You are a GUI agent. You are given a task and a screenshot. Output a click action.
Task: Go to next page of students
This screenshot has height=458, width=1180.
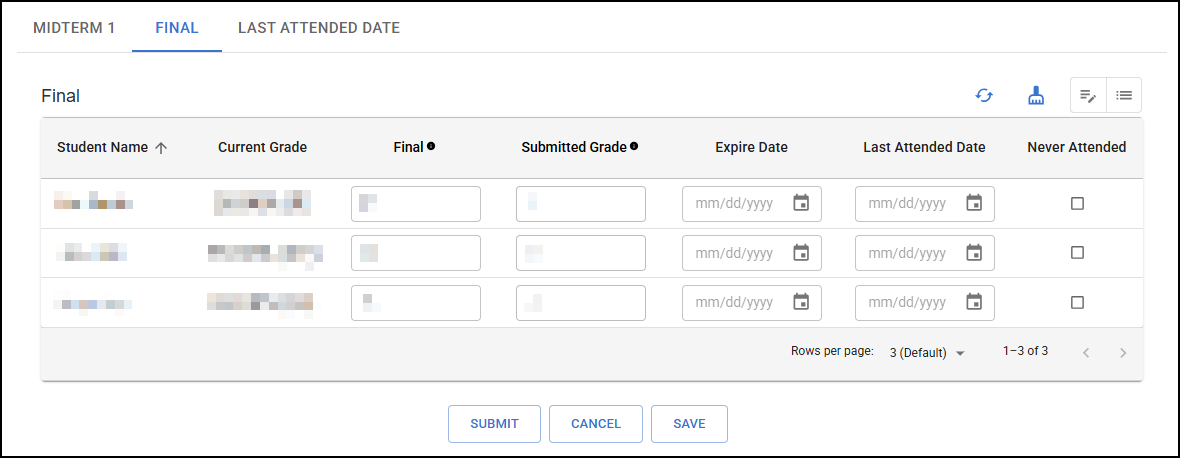pos(1123,352)
